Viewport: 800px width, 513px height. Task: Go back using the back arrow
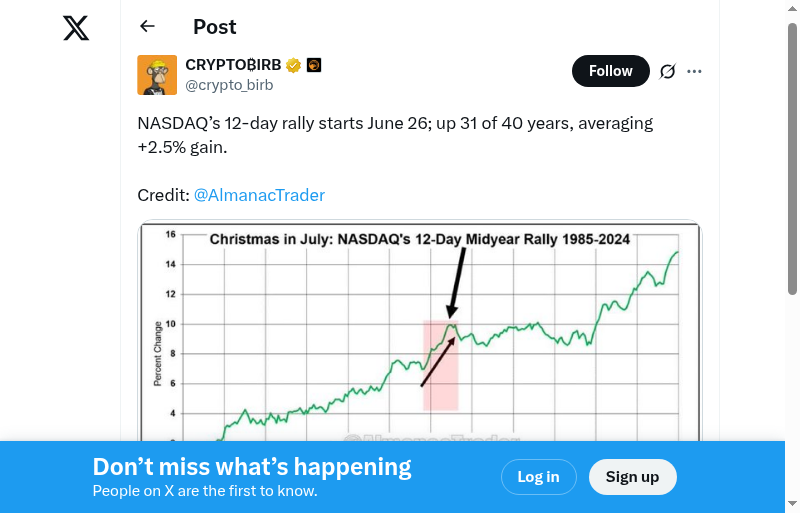pyautogui.click(x=148, y=27)
